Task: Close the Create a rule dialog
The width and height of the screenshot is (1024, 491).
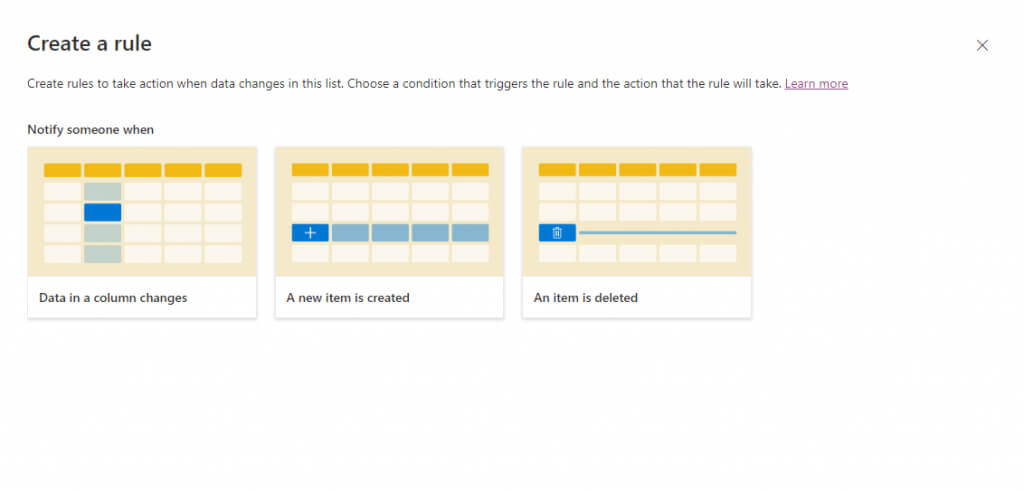Action: click(982, 45)
